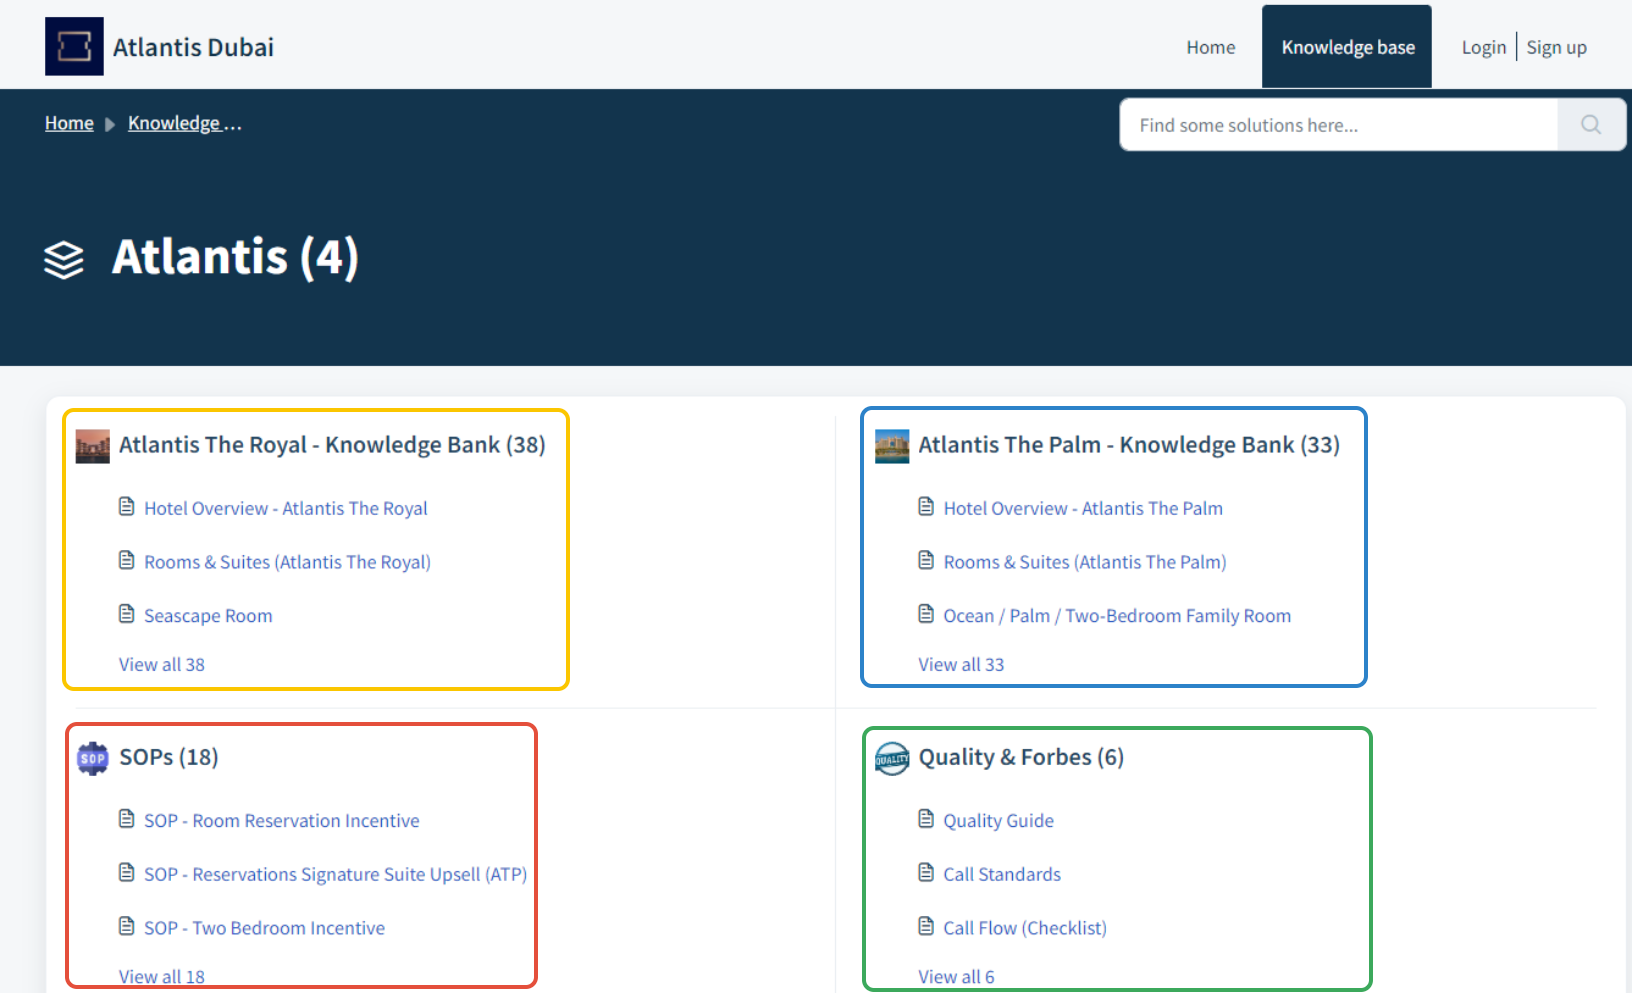Open Atlantis The Royal - Knowledge Bank folder title

pyautogui.click(x=332, y=445)
